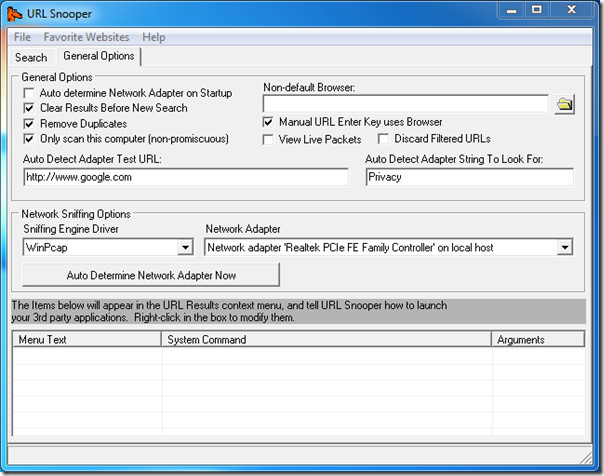Click the Menu Text column header
Screen dimensions: 604x476
(87, 340)
